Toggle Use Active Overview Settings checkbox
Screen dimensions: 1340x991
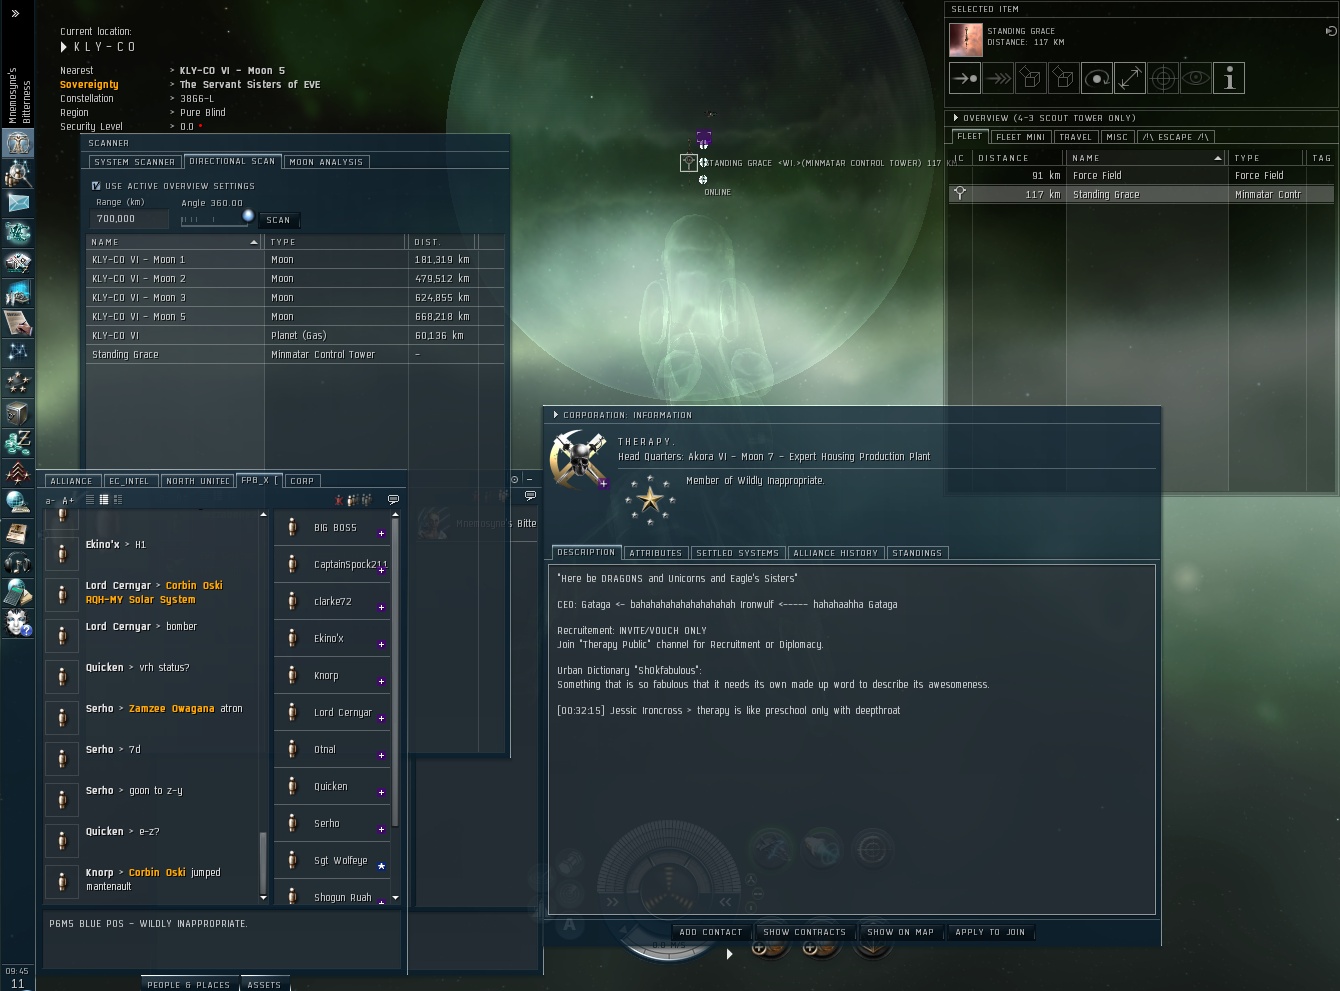pyautogui.click(x=96, y=186)
